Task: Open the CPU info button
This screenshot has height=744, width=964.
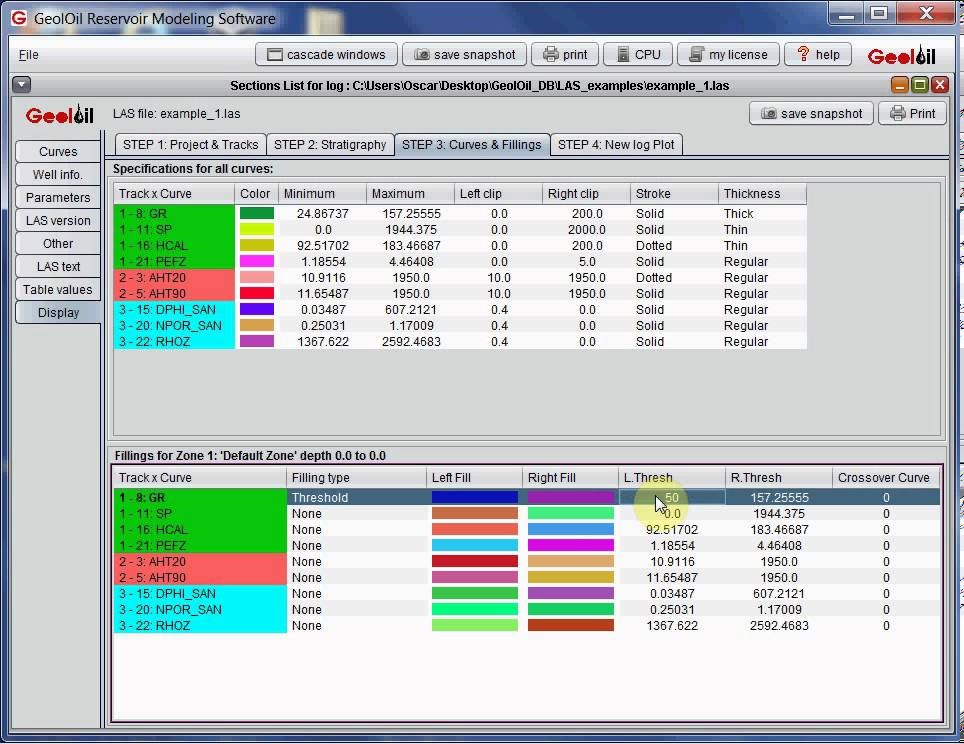Action: (x=638, y=55)
